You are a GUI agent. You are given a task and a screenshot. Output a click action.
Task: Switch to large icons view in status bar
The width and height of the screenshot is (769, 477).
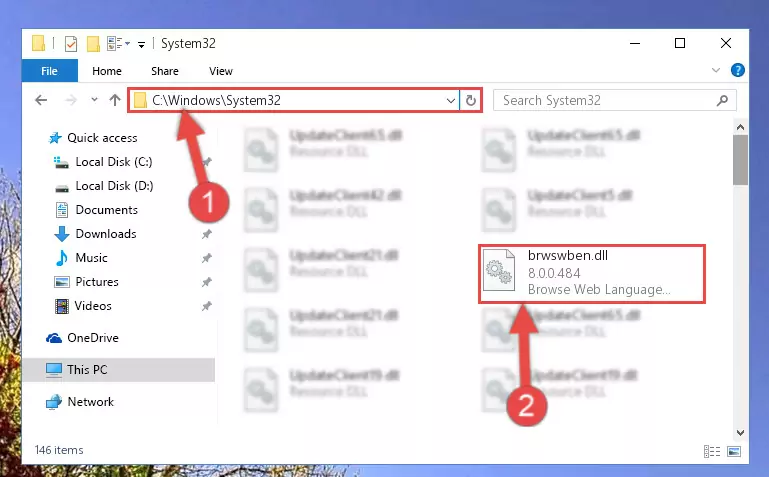(x=734, y=451)
